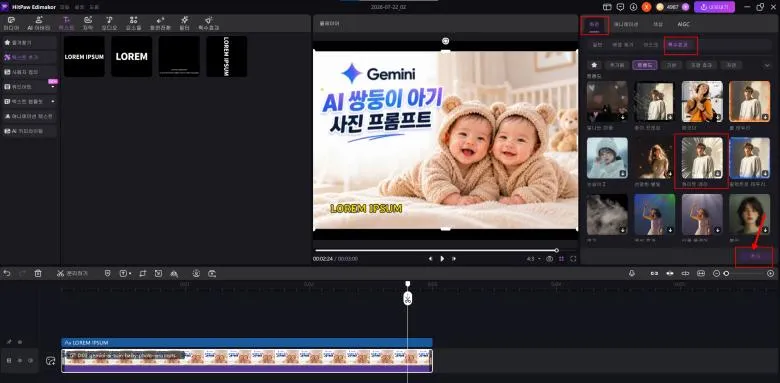The height and width of the screenshot is (383, 780).
Task: Click the Redo arrow in timeline toolbar
Action: pyautogui.click(x=22, y=273)
